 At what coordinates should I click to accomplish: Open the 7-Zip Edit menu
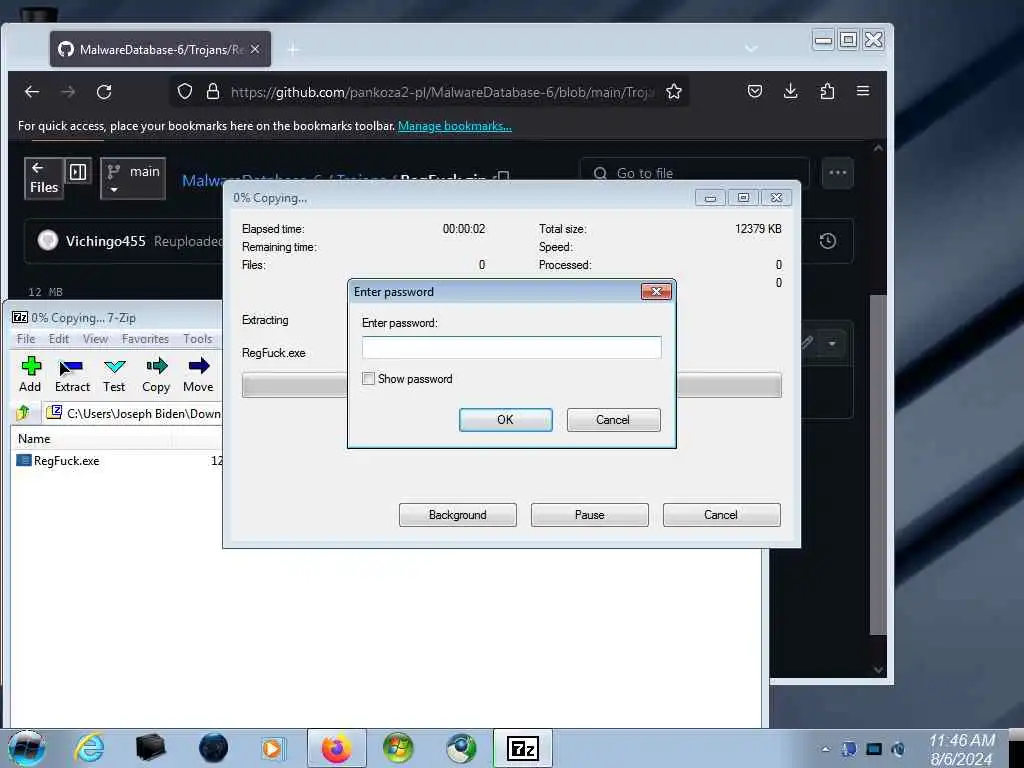click(59, 339)
